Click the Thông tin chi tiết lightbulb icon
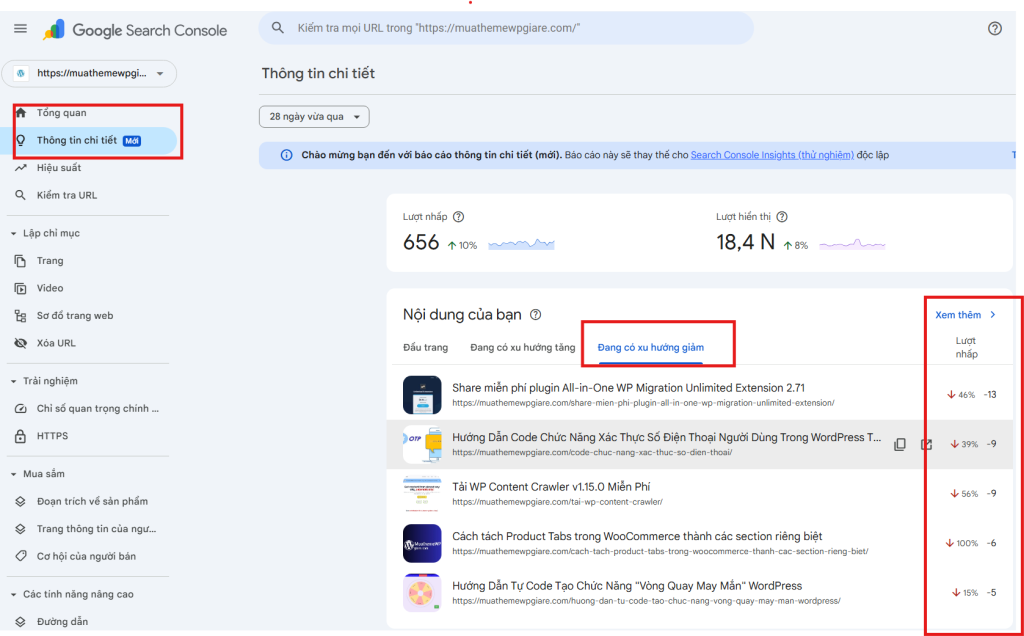 tap(21, 140)
